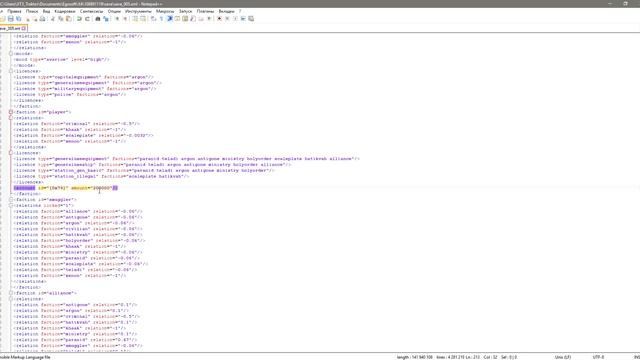Click the highlighted account amount line

pyautogui.click(x=66, y=188)
